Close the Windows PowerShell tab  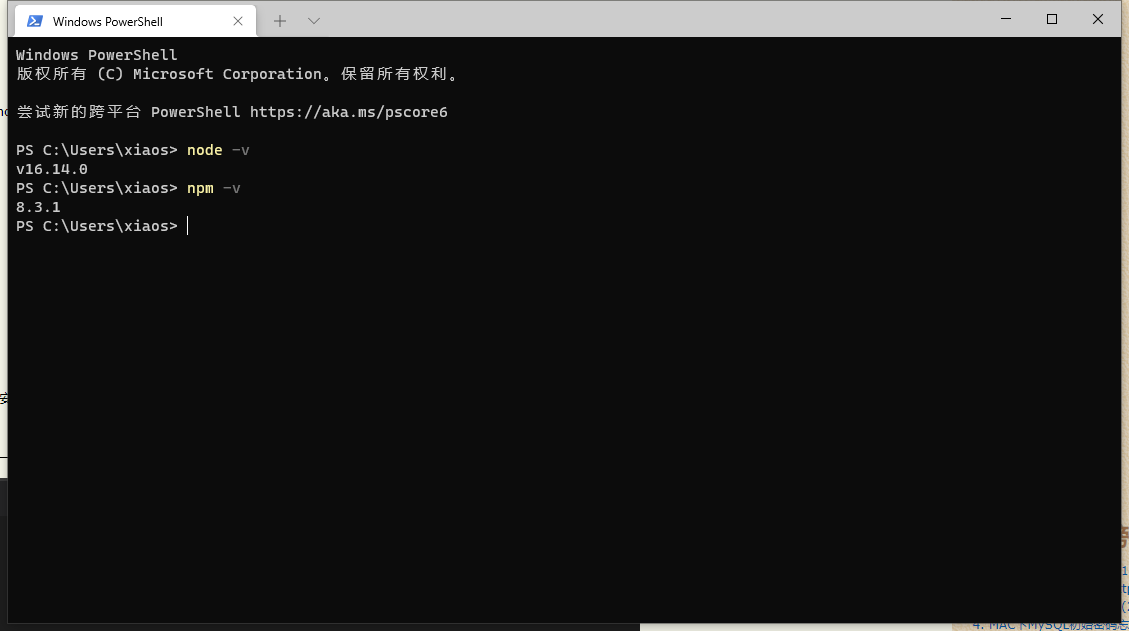click(238, 21)
